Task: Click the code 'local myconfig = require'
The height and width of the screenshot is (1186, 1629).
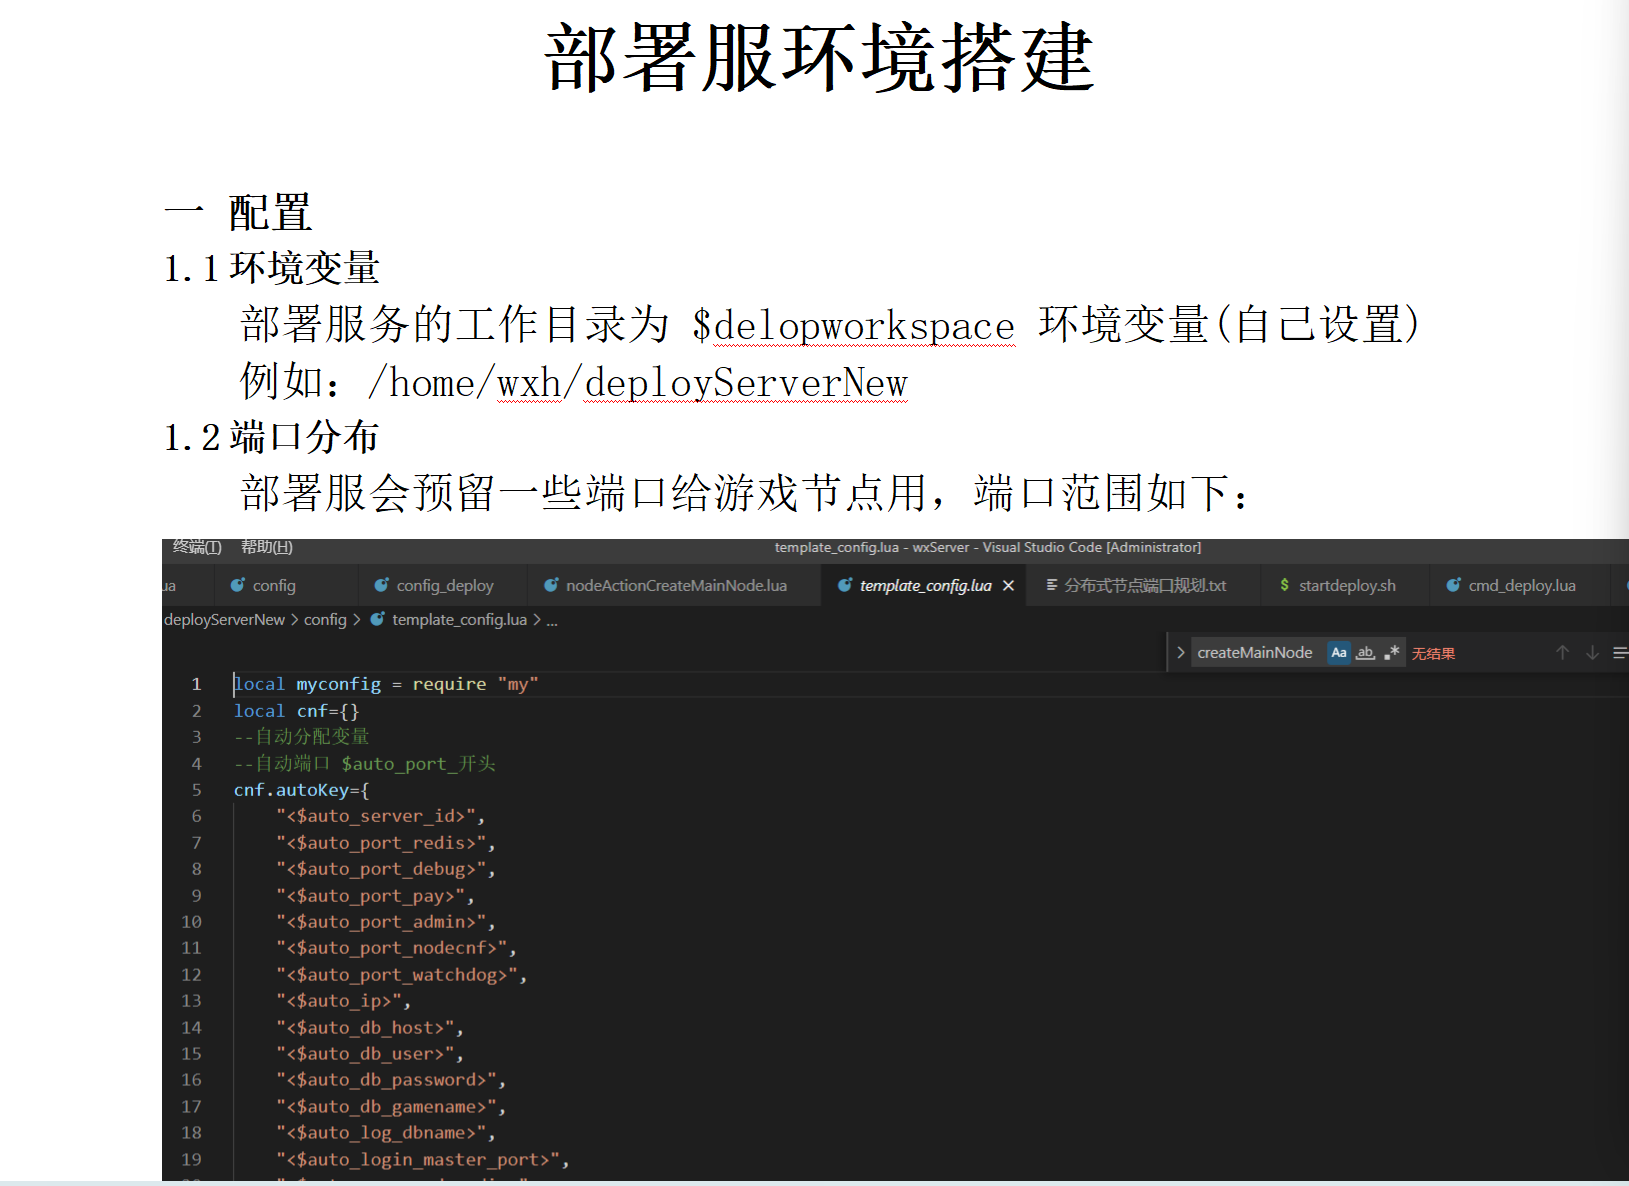Action: pyautogui.click(x=360, y=684)
